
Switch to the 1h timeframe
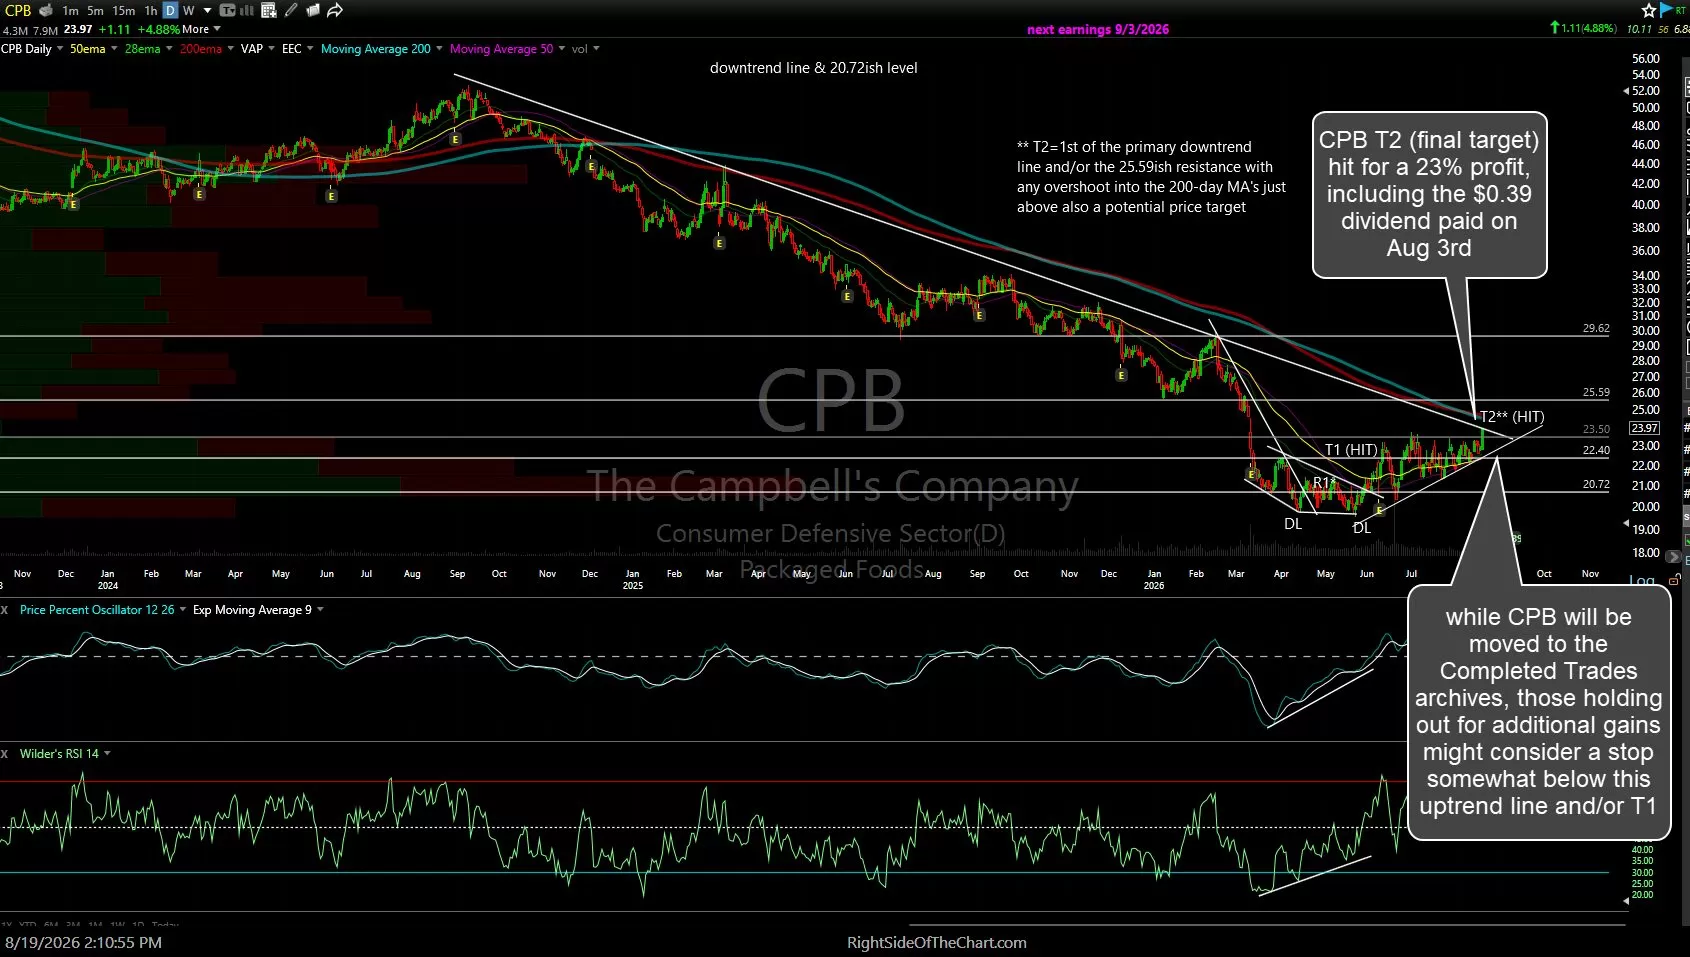tap(150, 10)
